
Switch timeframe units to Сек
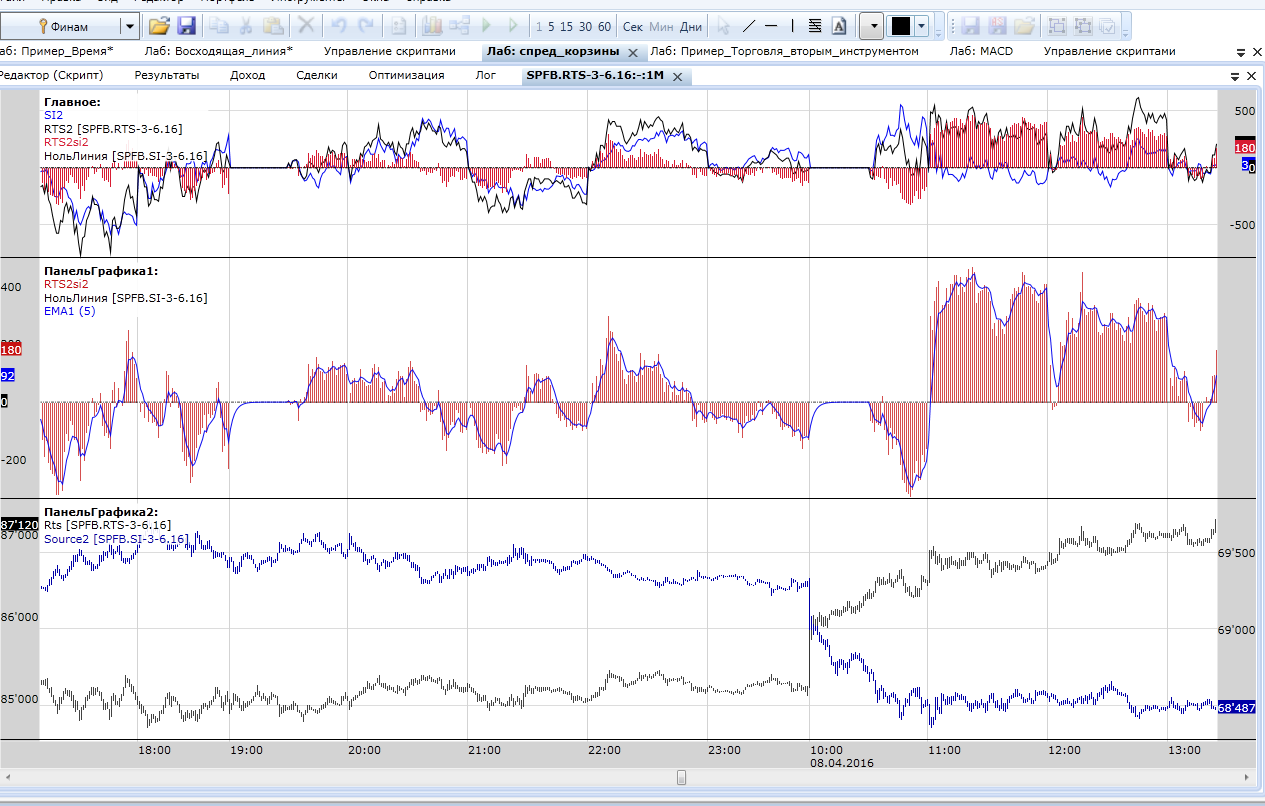click(633, 27)
